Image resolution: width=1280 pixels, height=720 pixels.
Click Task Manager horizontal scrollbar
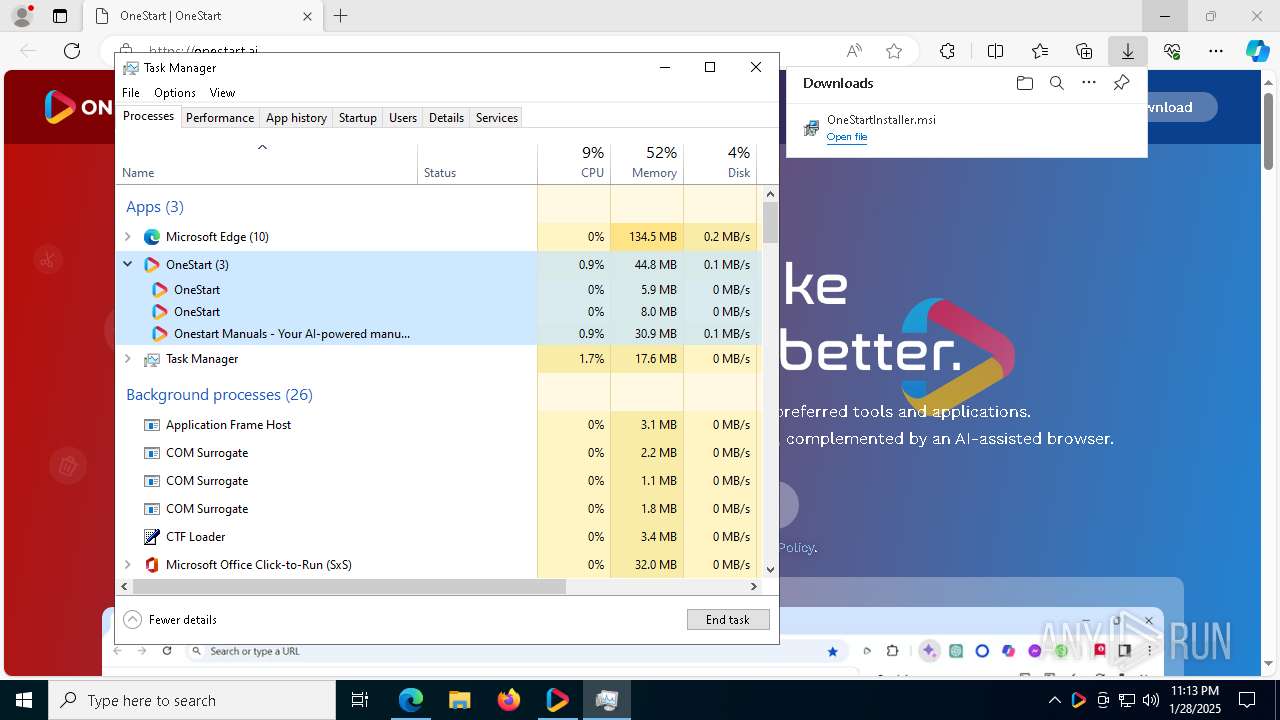point(348,587)
